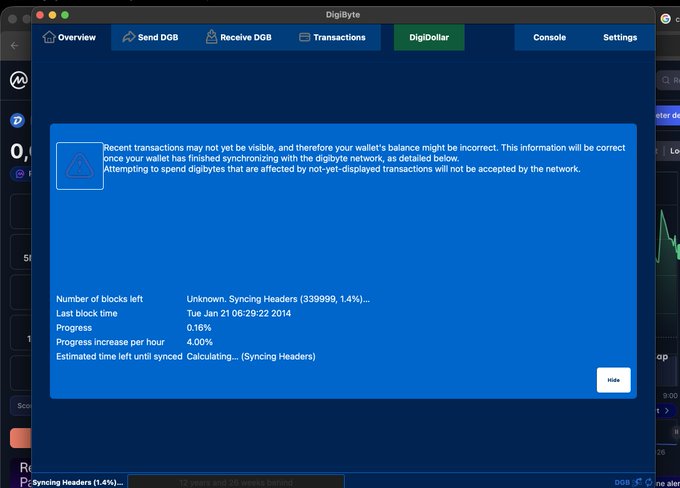Screen dimensions: 680x488
Task: Click the 'Unknown. Syncing Headers (339999, 1.4%)...' value
Action: pos(278,299)
